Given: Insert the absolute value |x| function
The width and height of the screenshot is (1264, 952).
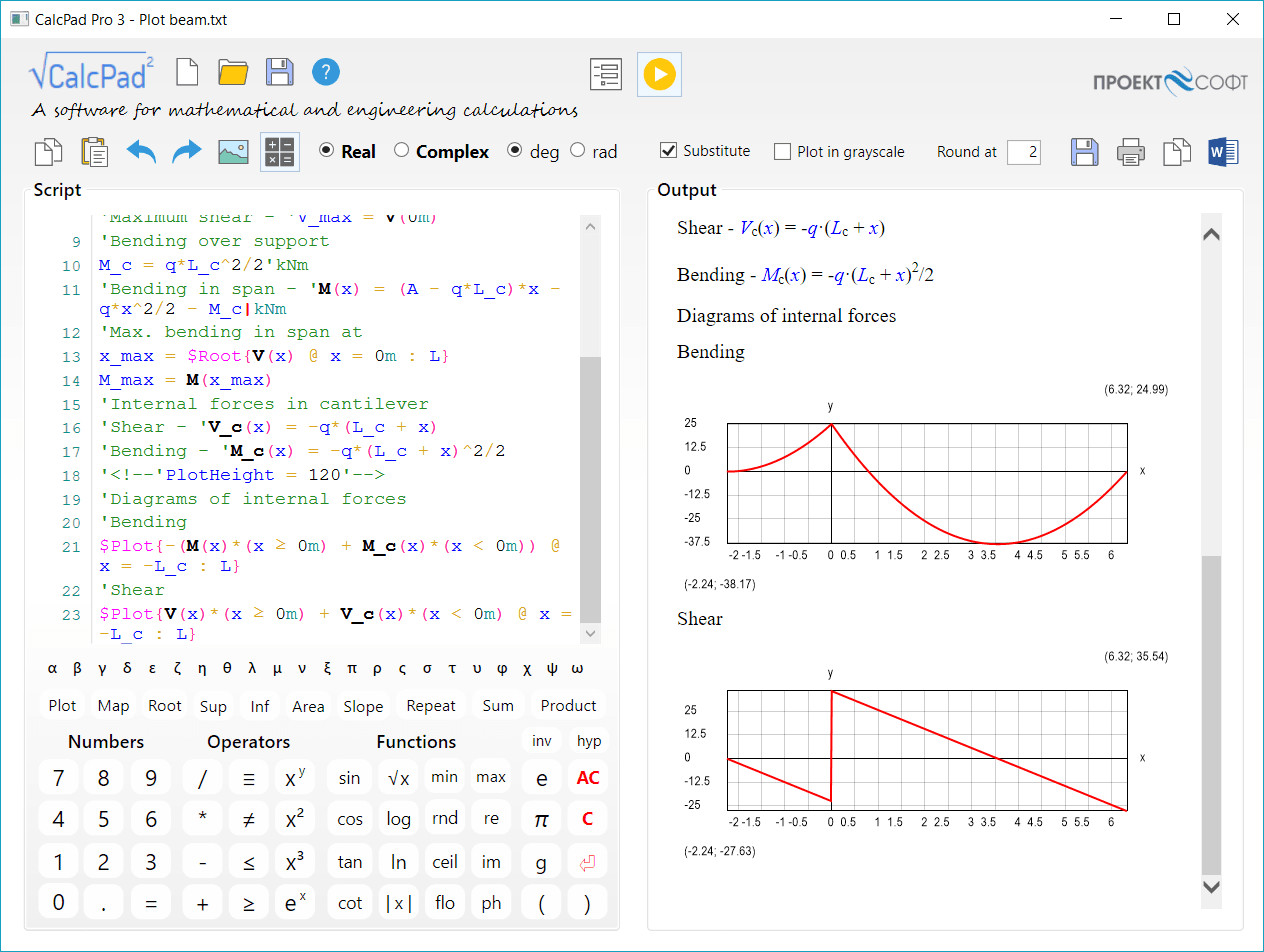Looking at the screenshot, I should point(398,903).
